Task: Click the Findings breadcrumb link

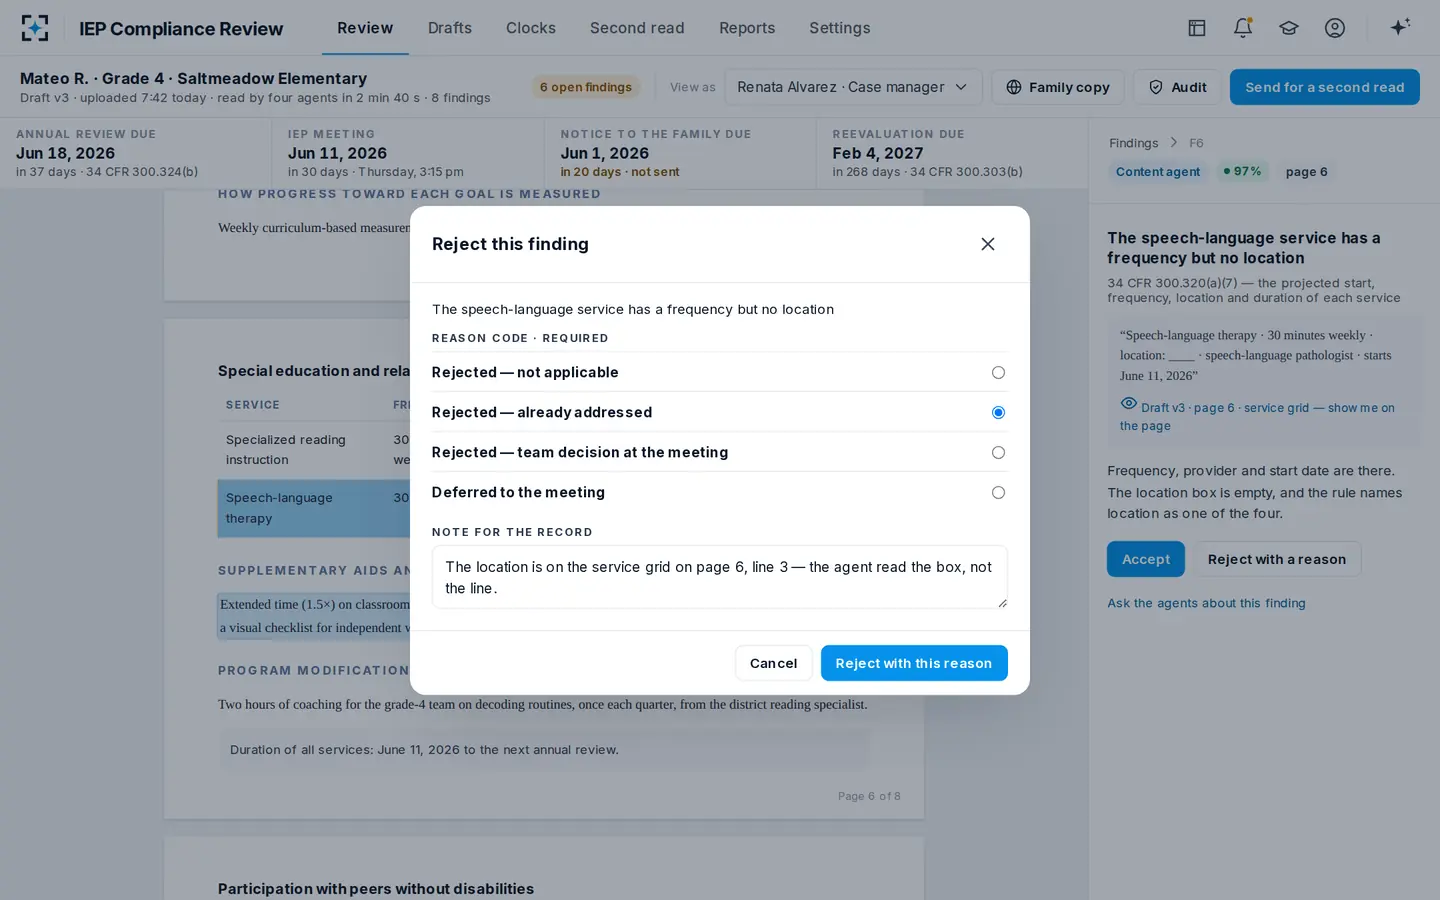Action: (1133, 143)
